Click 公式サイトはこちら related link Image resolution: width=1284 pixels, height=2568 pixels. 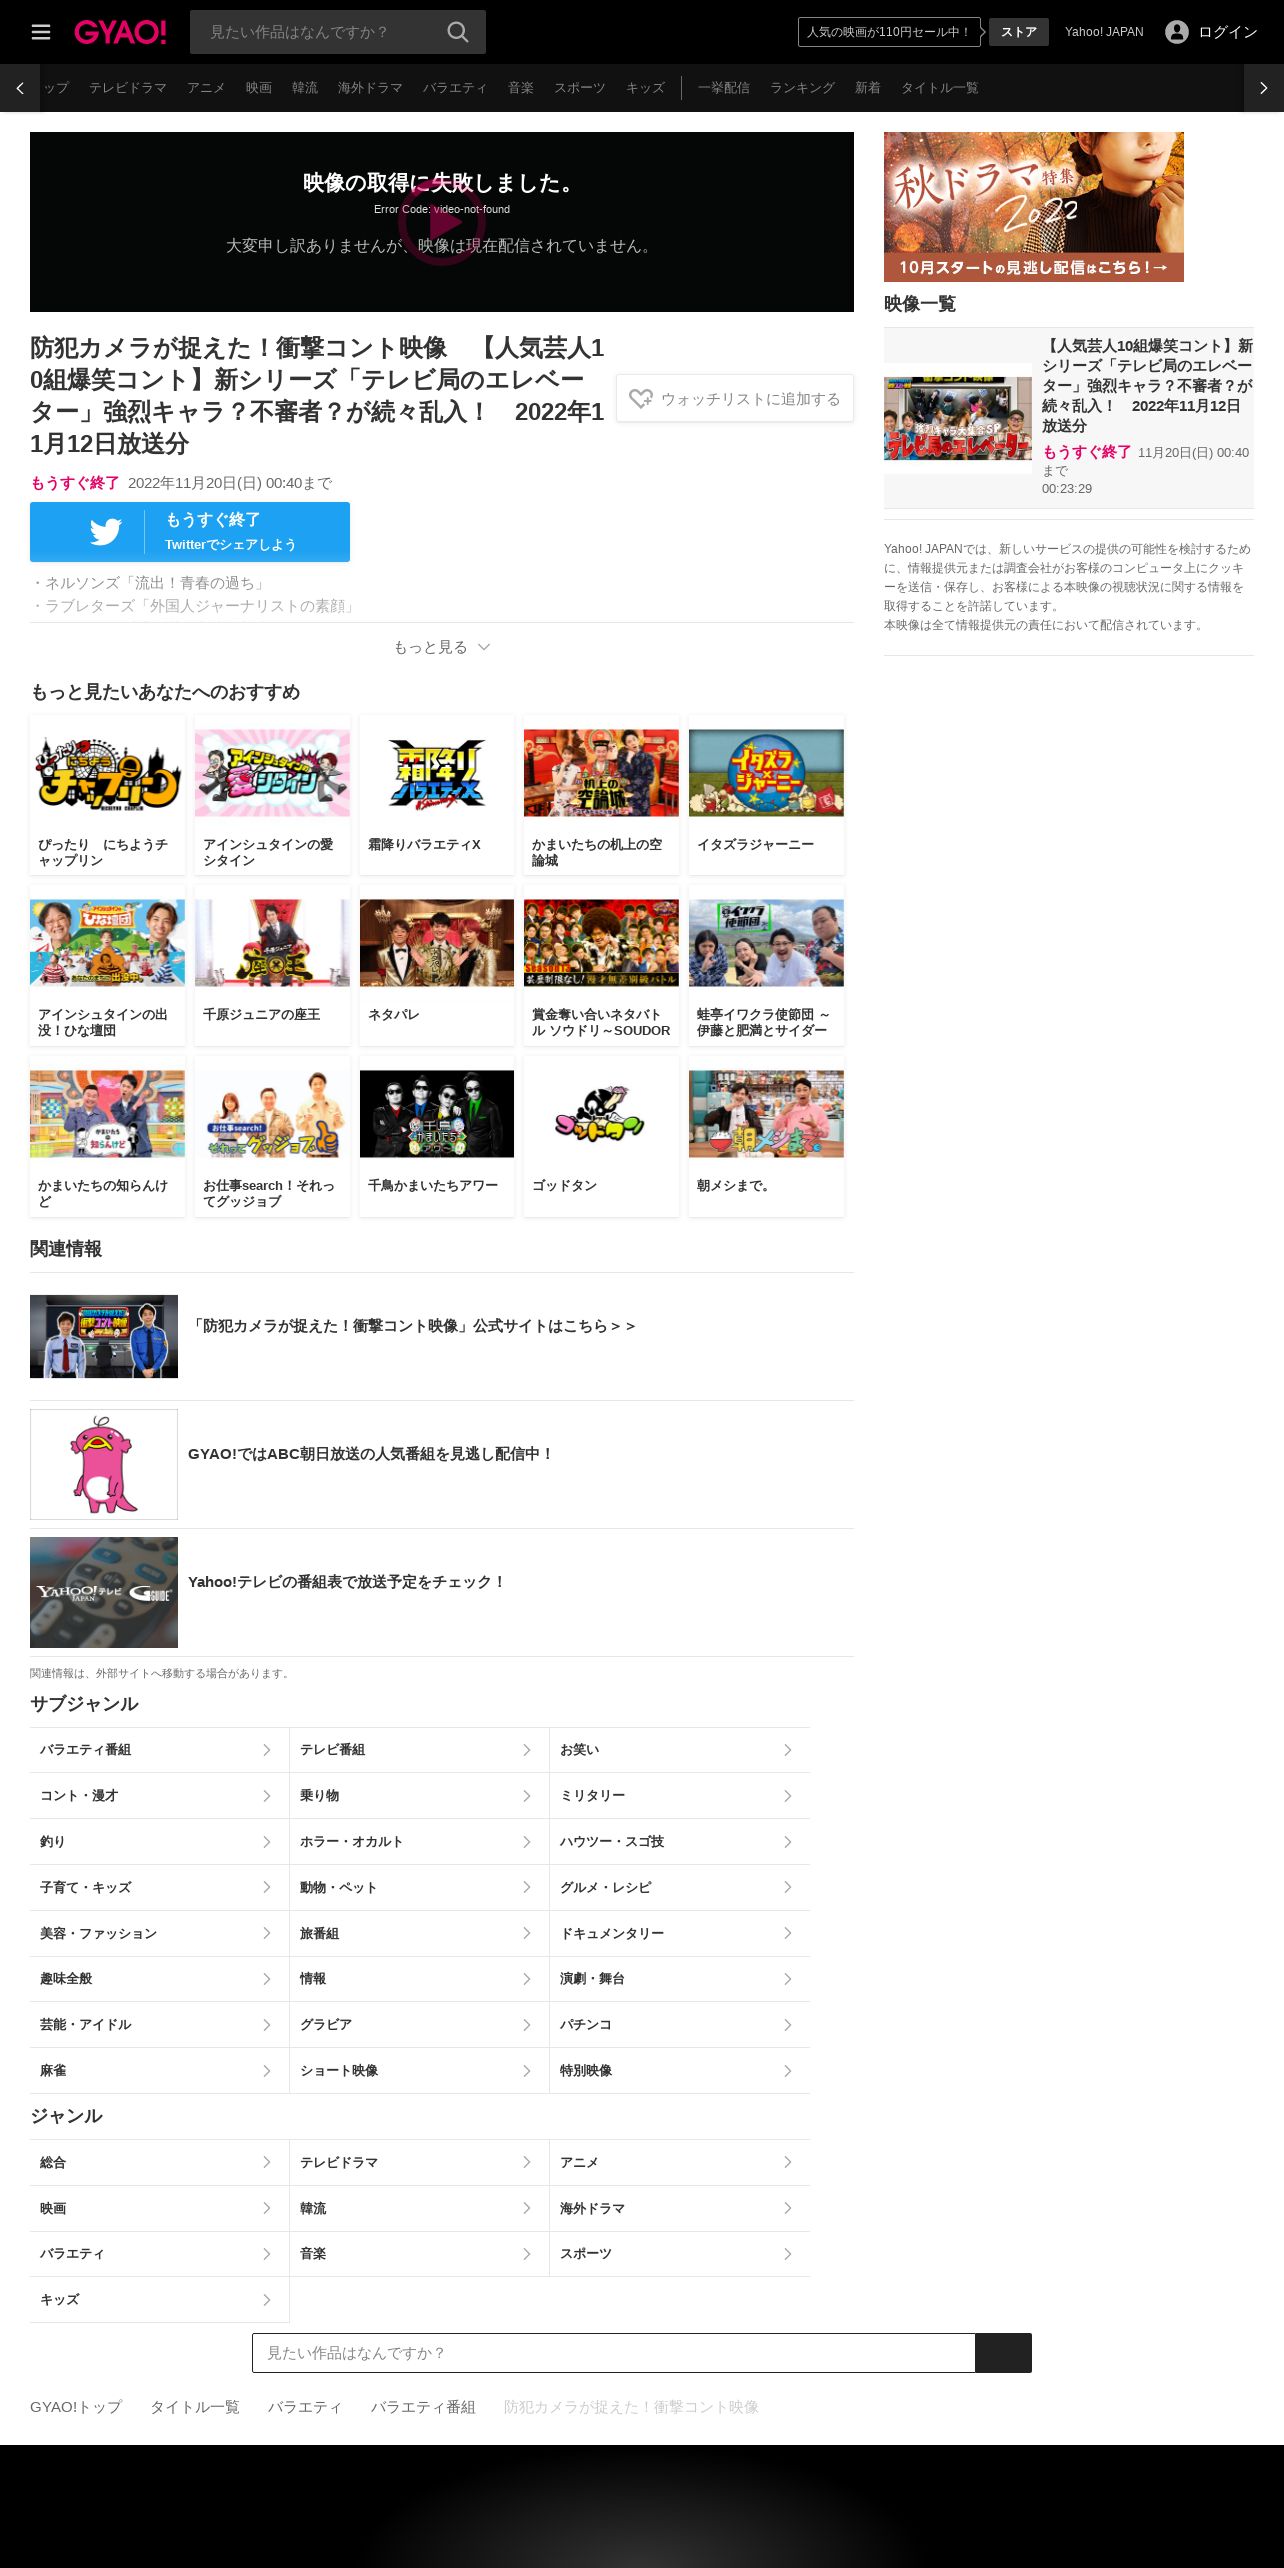click(x=412, y=1326)
